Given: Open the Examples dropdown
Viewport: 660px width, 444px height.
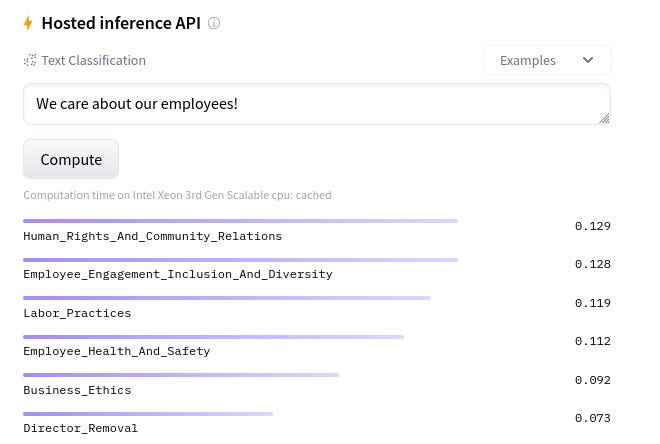Looking at the screenshot, I should coord(547,60).
